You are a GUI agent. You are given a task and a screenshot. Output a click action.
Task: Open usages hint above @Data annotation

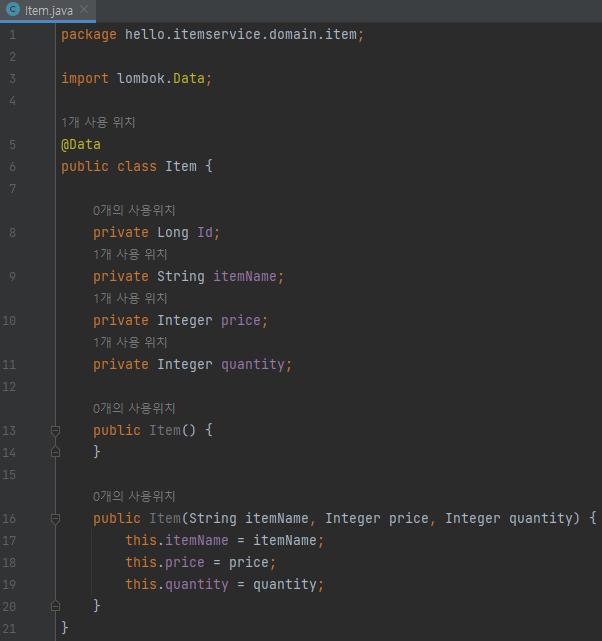pos(98,122)
